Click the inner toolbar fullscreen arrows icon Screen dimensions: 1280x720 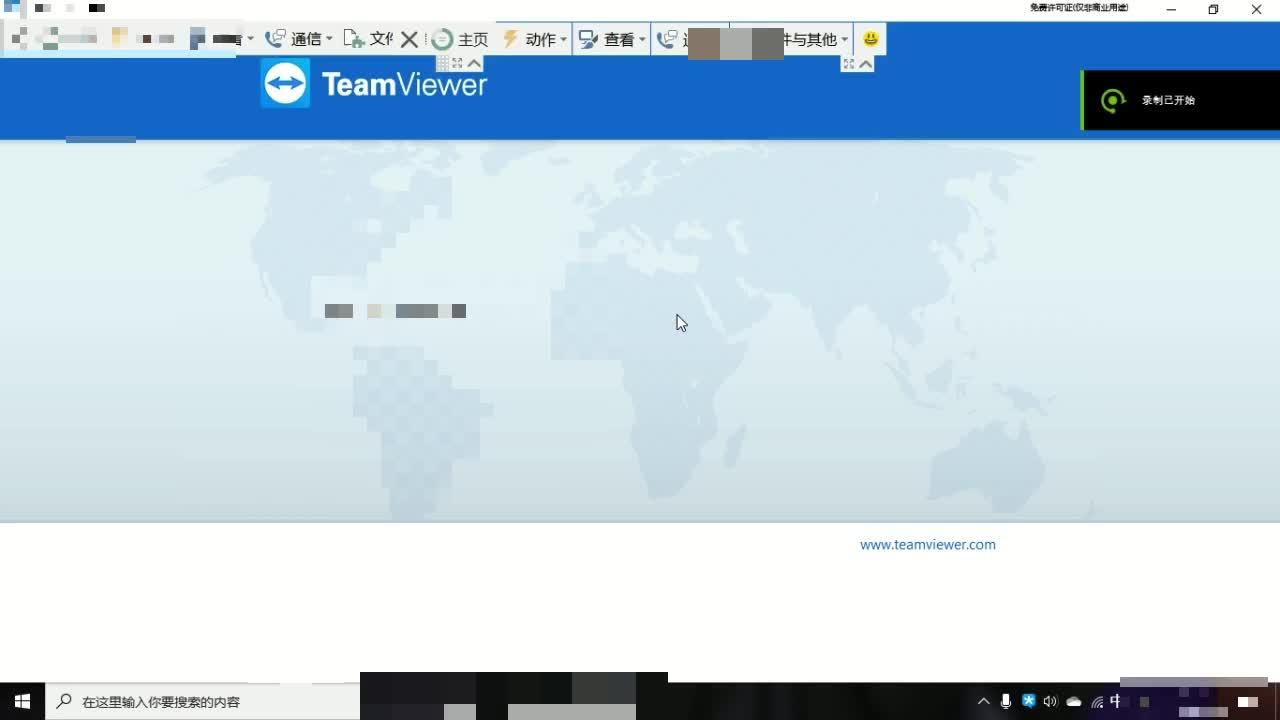(458, 63)
